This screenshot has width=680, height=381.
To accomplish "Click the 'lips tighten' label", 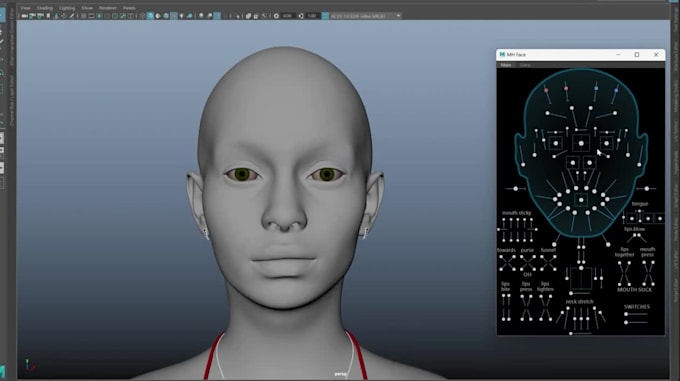I will pyautogui.click(x=545, y=287).
